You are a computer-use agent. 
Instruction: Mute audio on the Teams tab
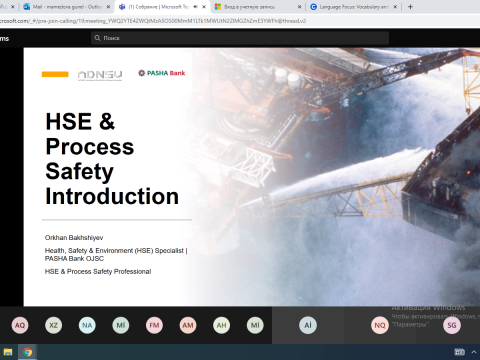point(196,7)
